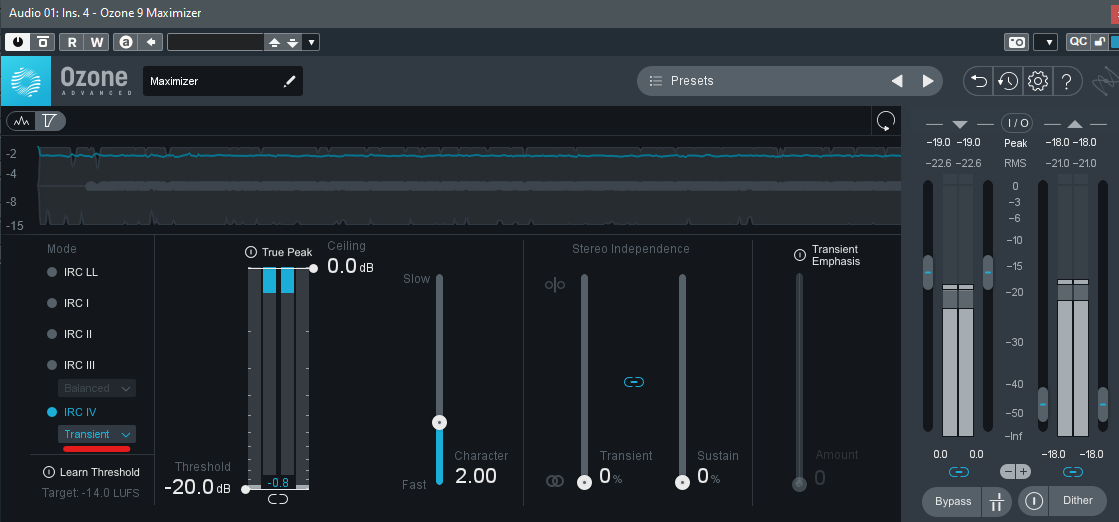The image size is (1119, 522).
Task: Toggle threshold-ceiling link icon below meter
Action: pyautogui.click(x=278, y=499)
